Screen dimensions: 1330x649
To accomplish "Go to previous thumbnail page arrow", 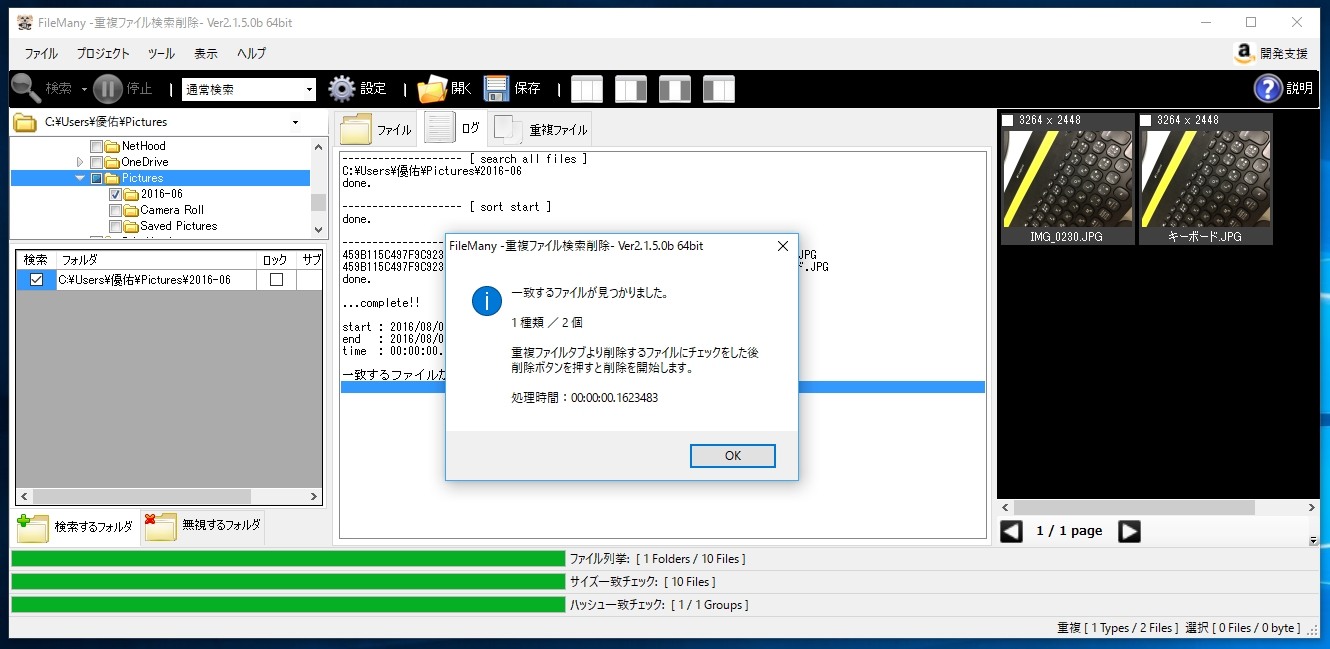I will [1011, 531].
